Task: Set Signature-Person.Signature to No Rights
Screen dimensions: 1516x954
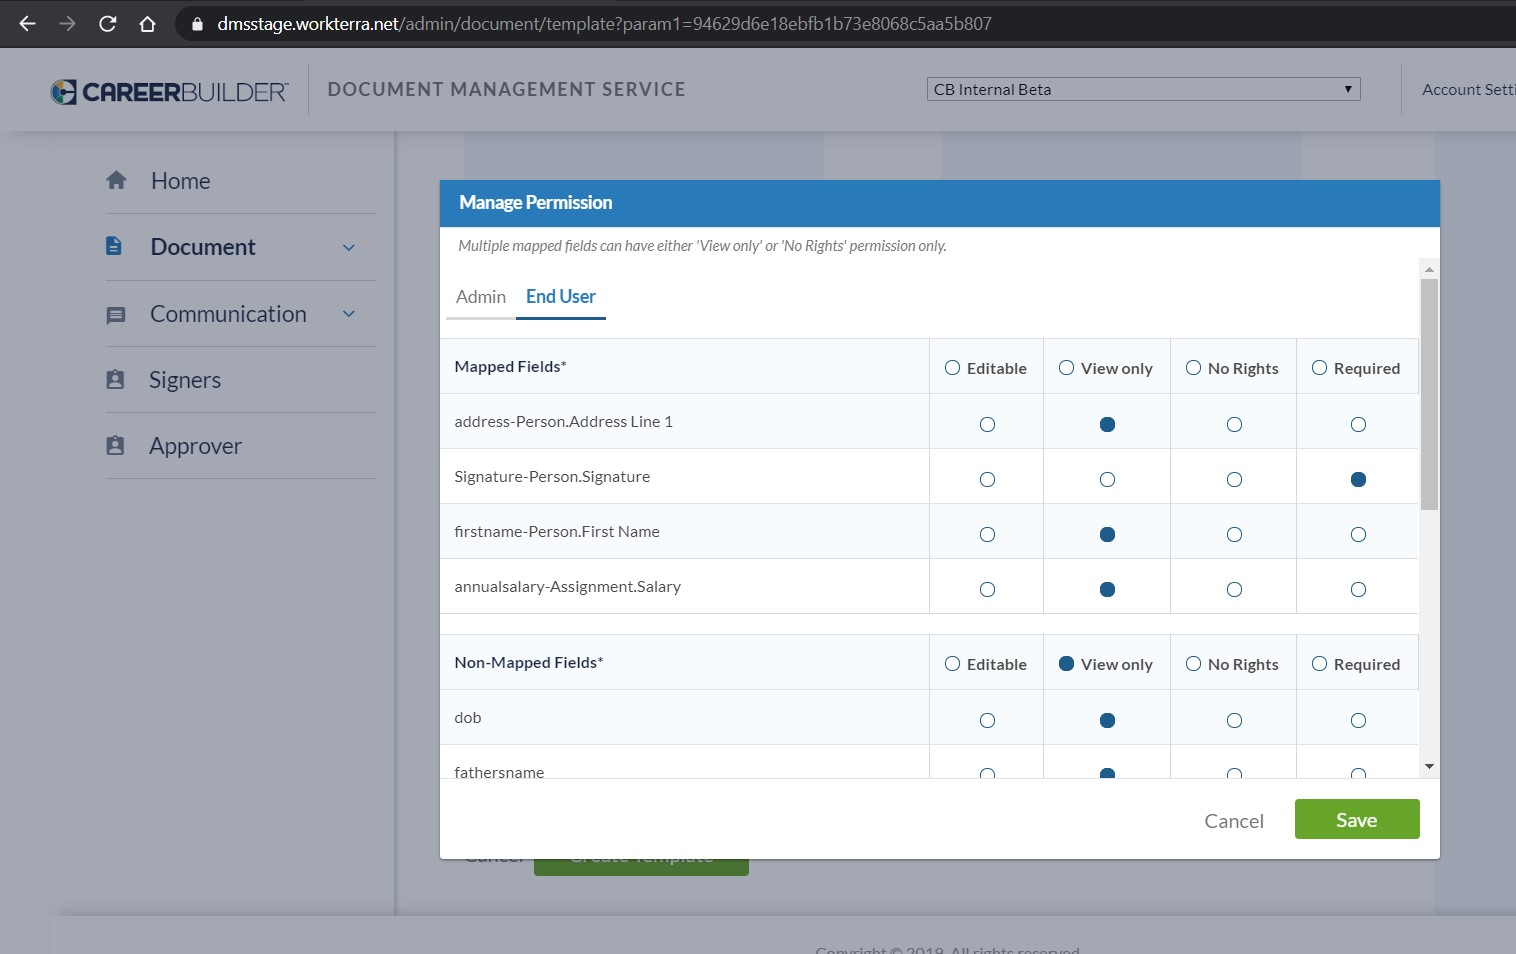Action: click(1233, 479)
